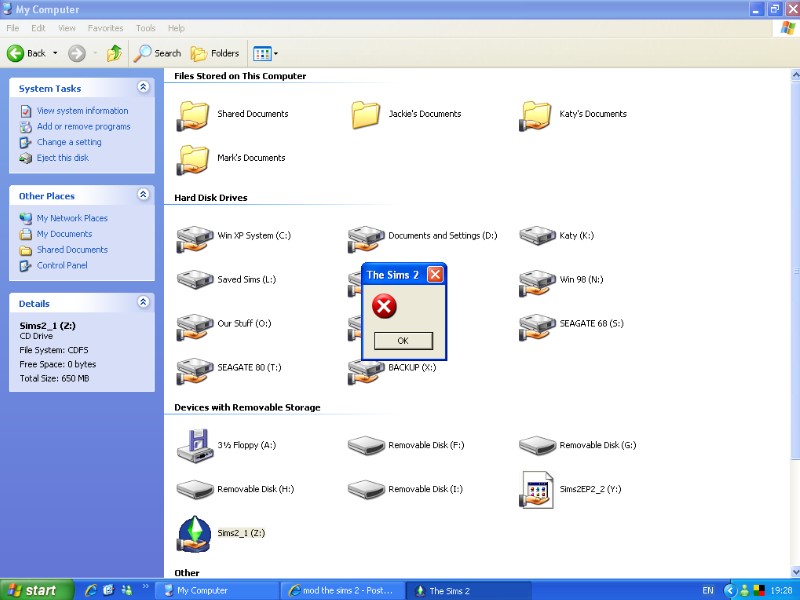Open the View menu
Screen dimensions: 800x600
coord(66,28)
